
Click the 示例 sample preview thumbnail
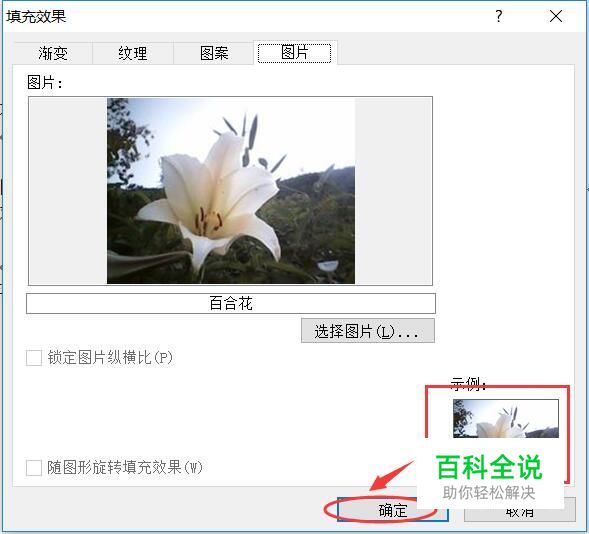(x=506, y=418)
